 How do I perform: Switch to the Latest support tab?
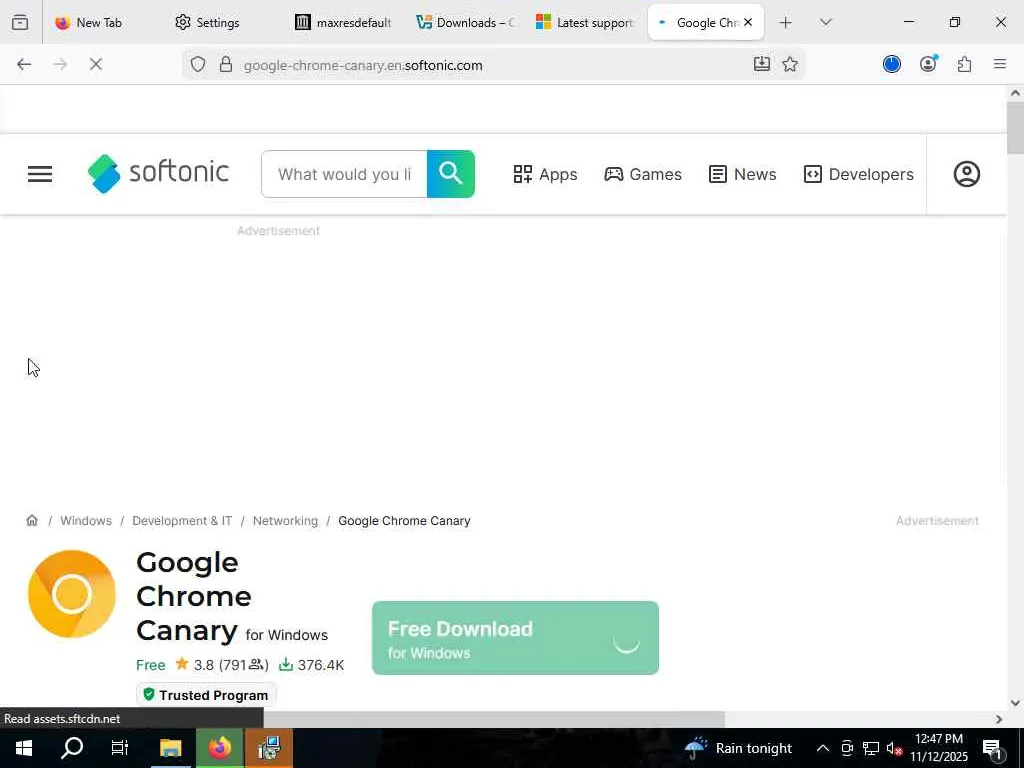[585, 22]
